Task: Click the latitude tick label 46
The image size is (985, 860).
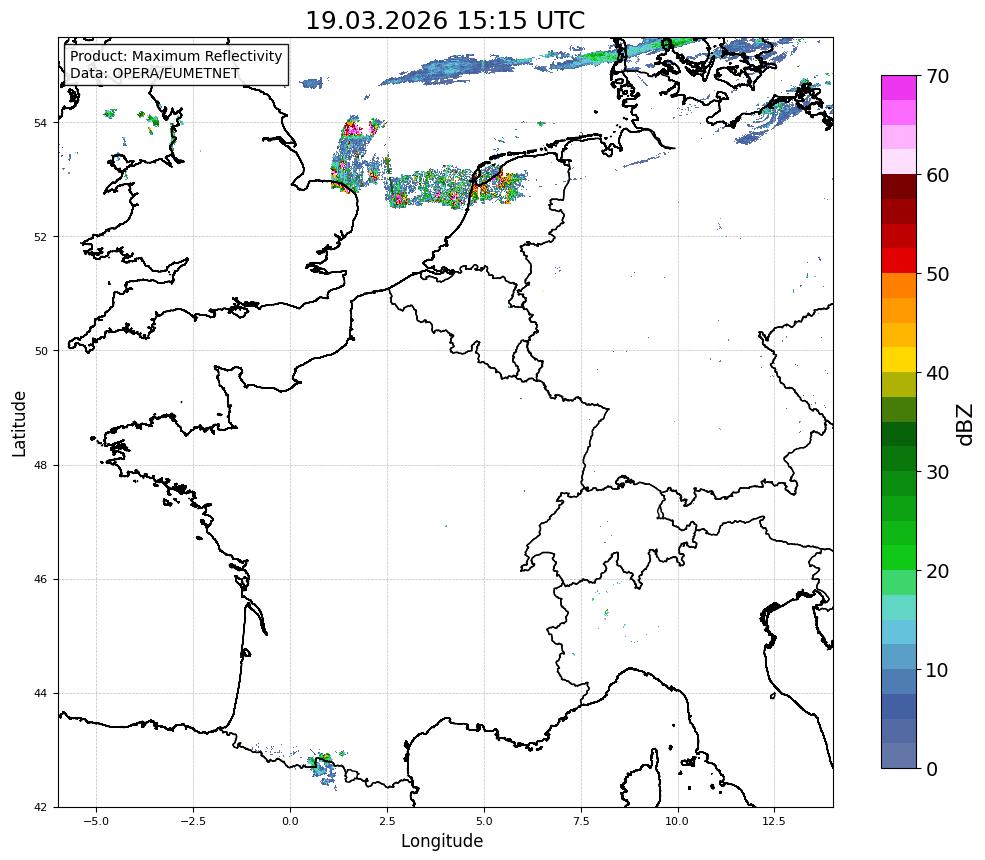Action: 40,579
